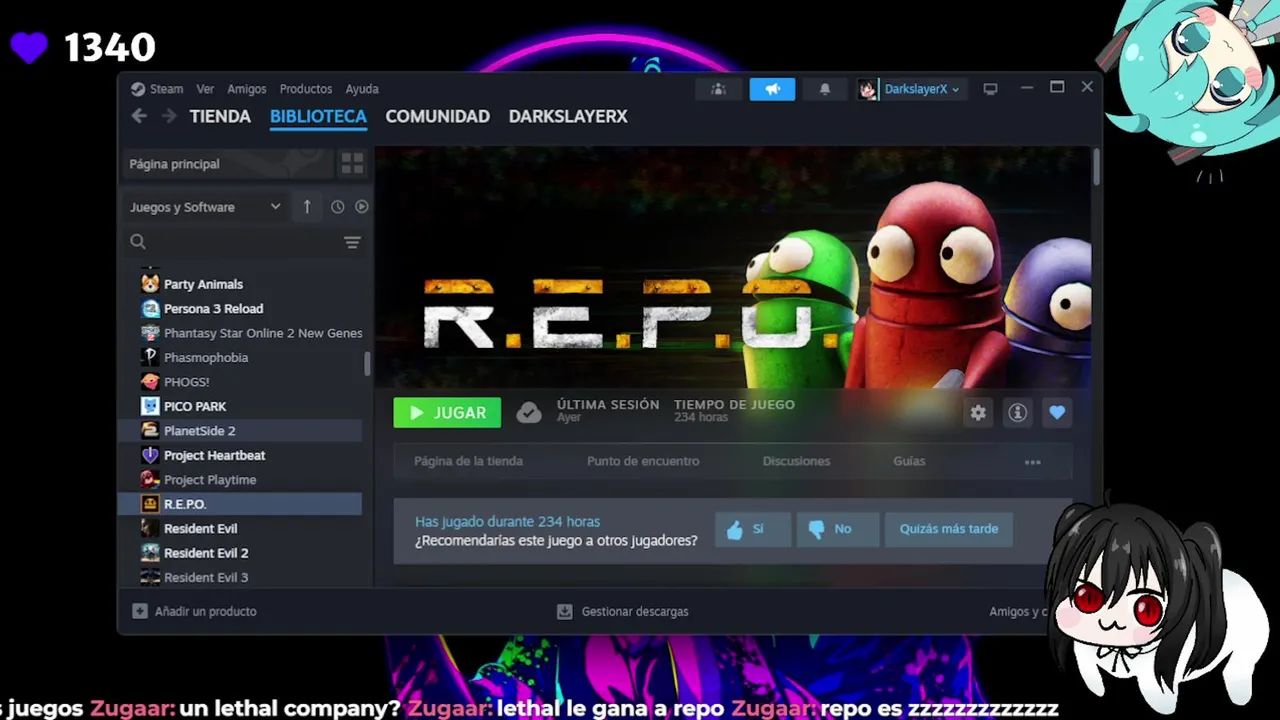Choose Quizás más tarde
The height and width of the screenshot is (720, 1280).
click(949, 529)
